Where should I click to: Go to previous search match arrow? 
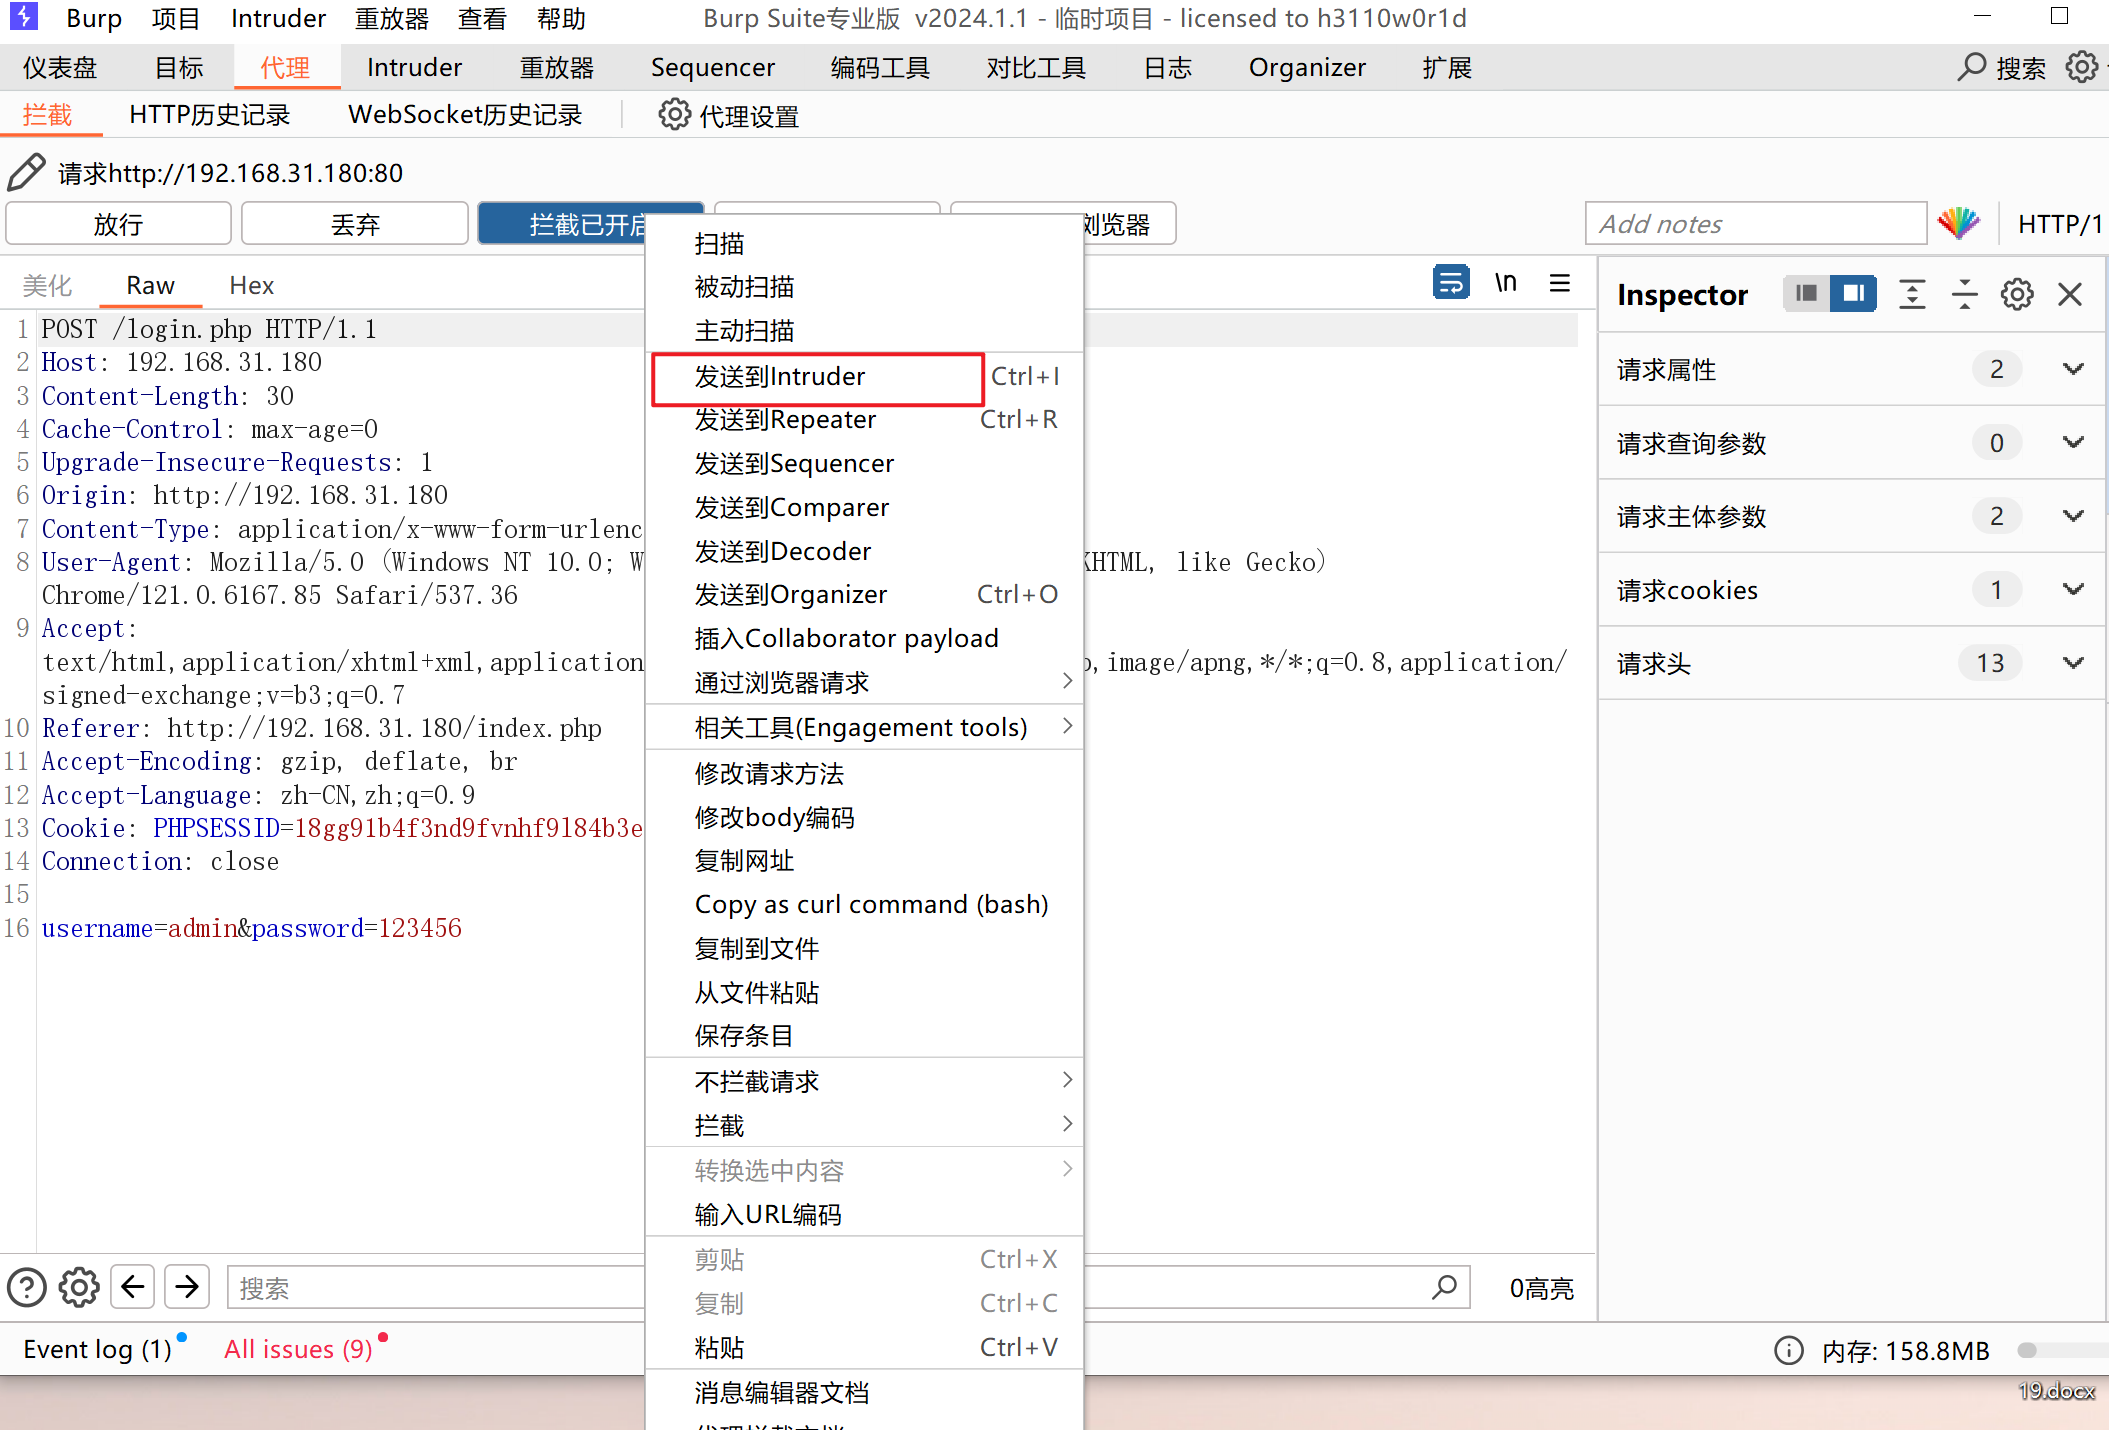(132, 1287)
